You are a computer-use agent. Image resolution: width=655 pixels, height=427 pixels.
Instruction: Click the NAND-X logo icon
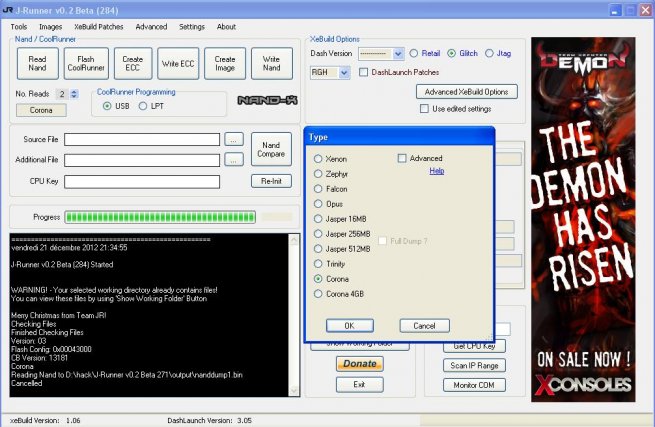[x=263, y=101]
